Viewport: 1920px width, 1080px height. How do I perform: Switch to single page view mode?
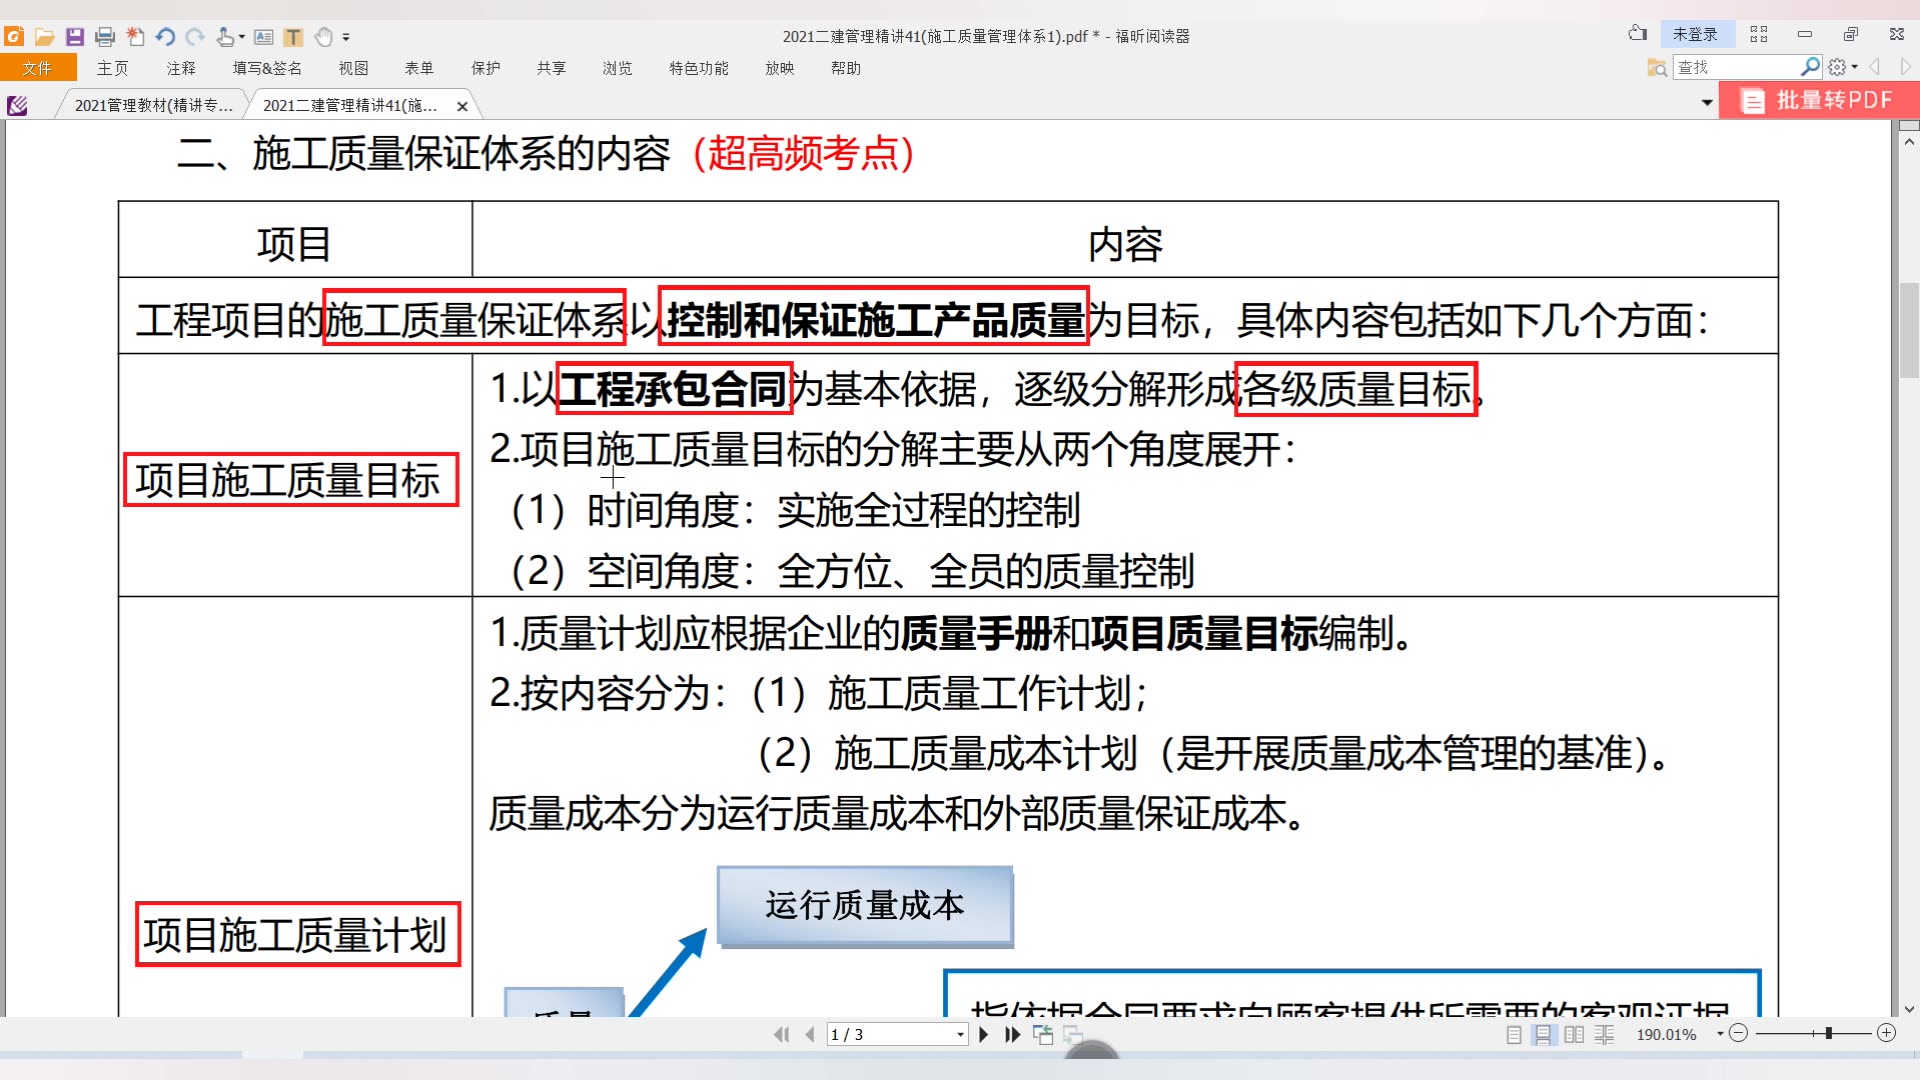[1514, 1034]
